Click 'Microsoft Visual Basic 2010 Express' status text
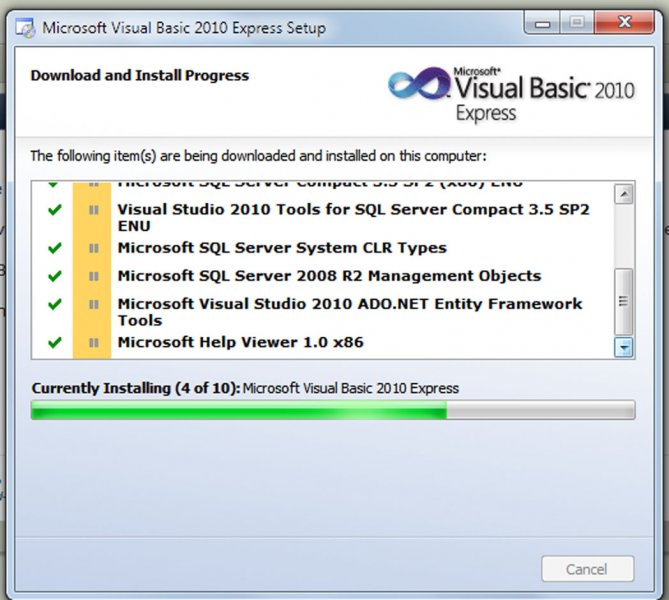 coord(351,388)
